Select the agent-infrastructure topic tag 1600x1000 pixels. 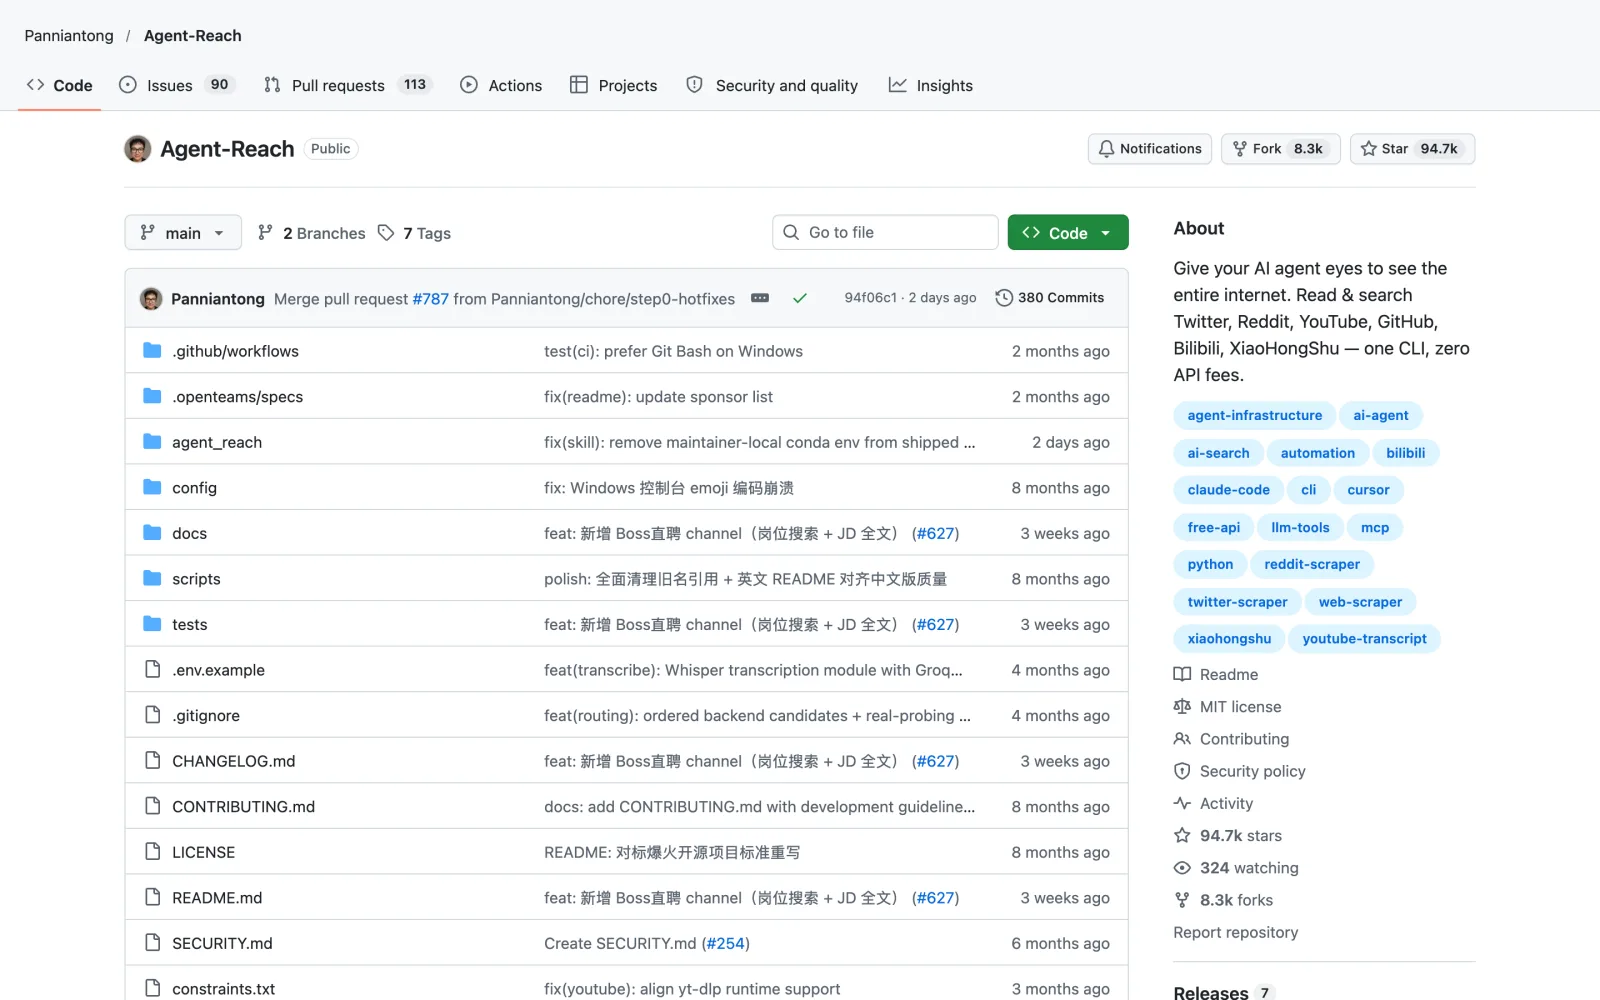click(1255, 416)
